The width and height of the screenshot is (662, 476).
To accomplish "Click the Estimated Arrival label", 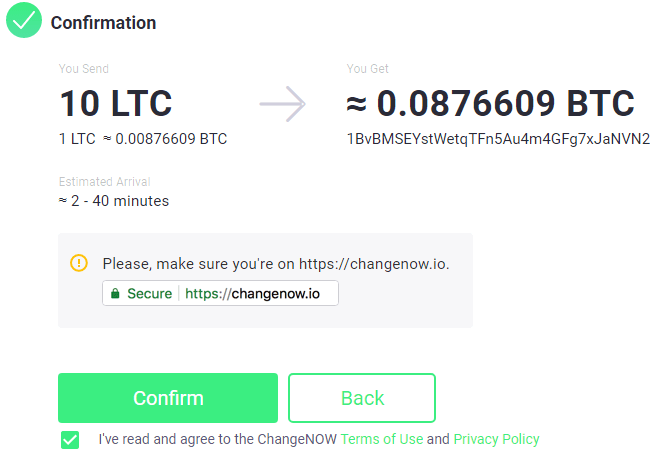I will [x=103, y=182].
